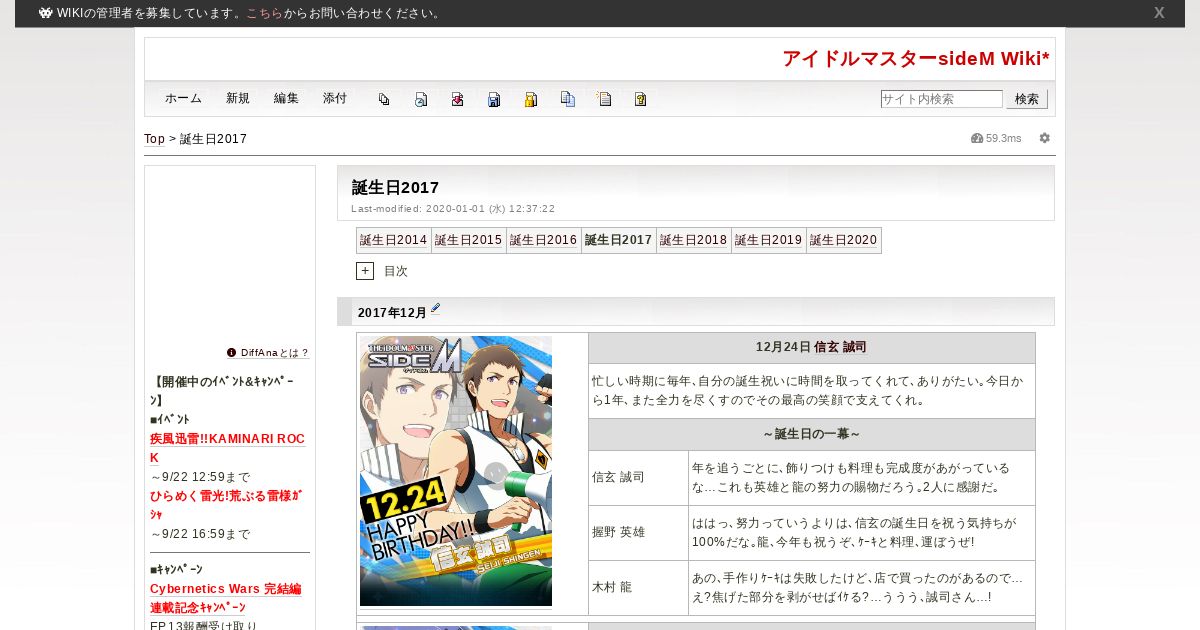
Task: Open the ホーム menu item
Action: point(183,99)
